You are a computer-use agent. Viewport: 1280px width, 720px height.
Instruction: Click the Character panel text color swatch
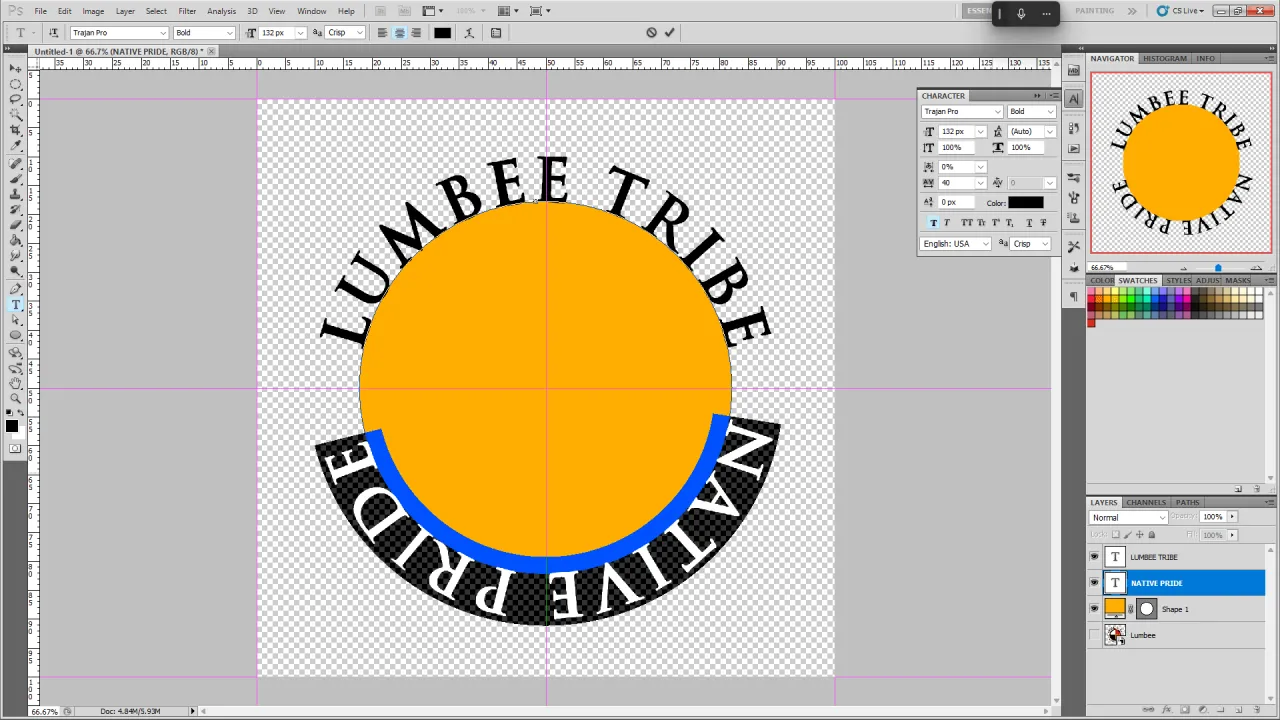(x=1025, y=203)
